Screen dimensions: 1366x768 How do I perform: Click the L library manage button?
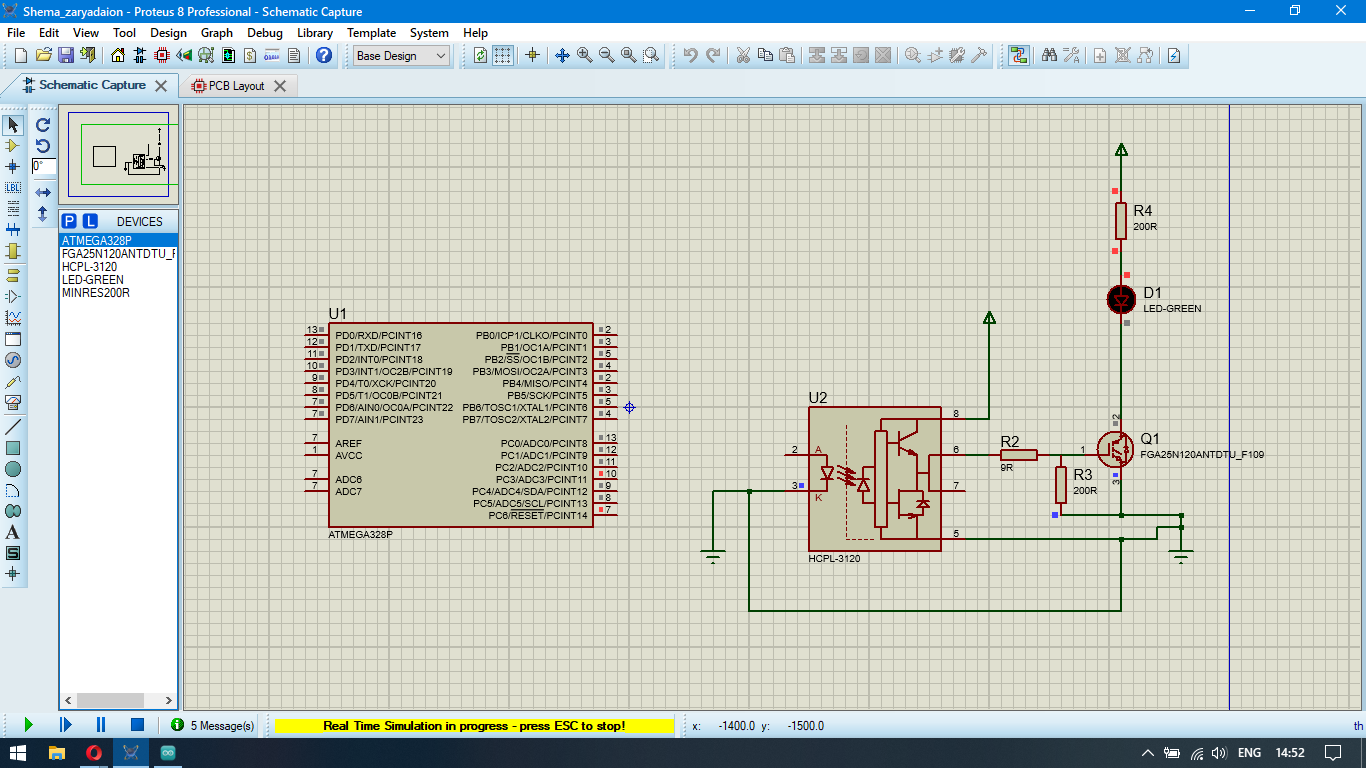[x=90, y=221]
